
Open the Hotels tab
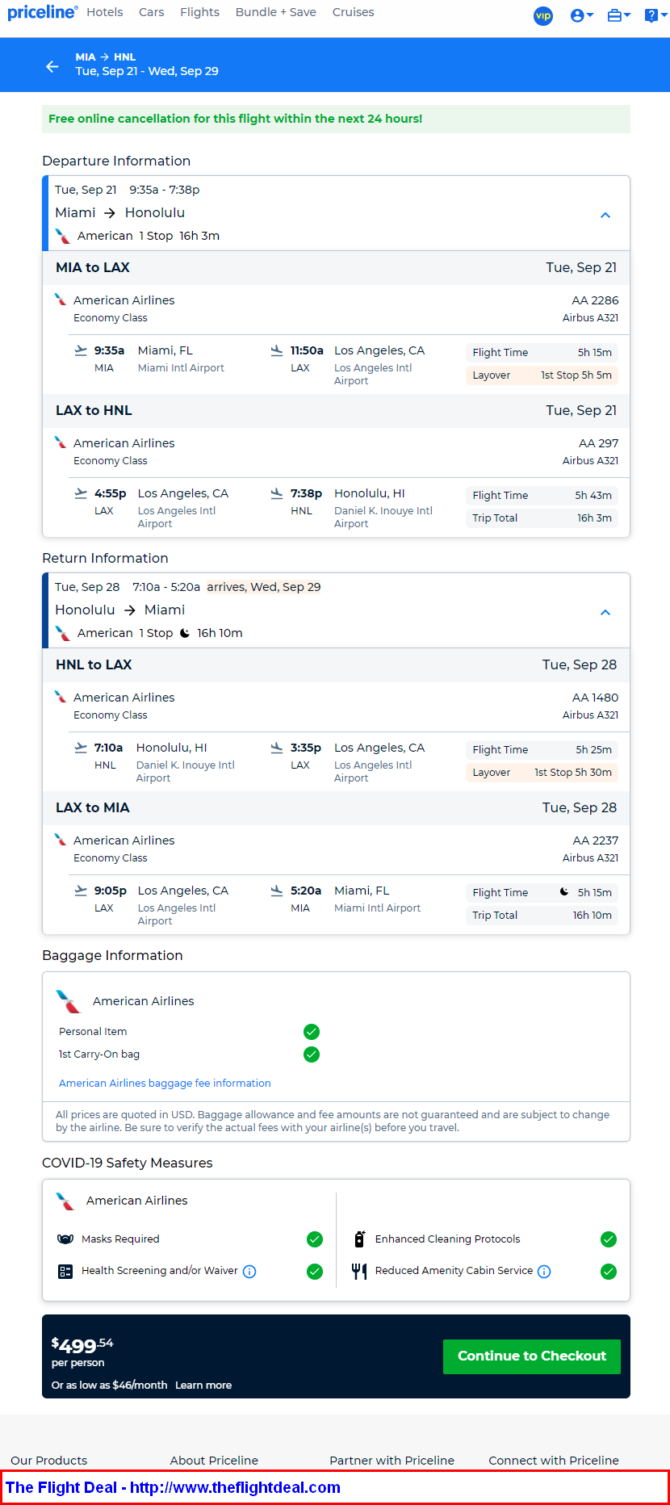click(x=105, y=13)
